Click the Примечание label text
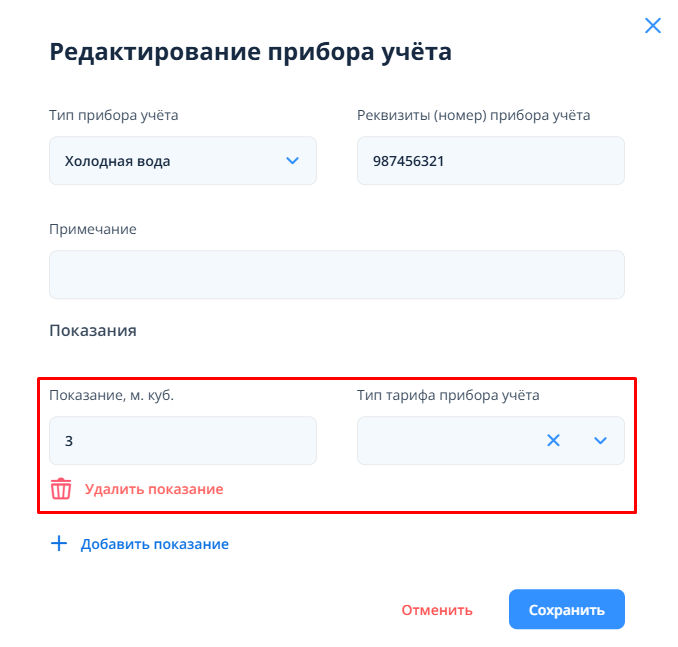This screenshot has width=678, height=647. 92,229
